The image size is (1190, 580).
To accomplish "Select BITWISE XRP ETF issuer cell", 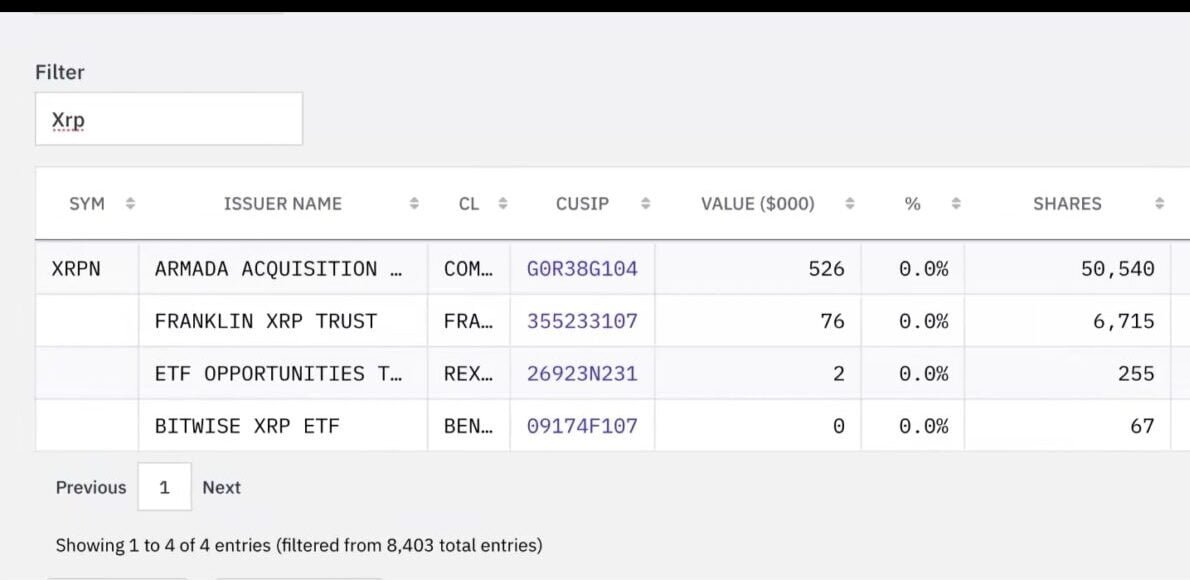I will [x=283, y=426].
